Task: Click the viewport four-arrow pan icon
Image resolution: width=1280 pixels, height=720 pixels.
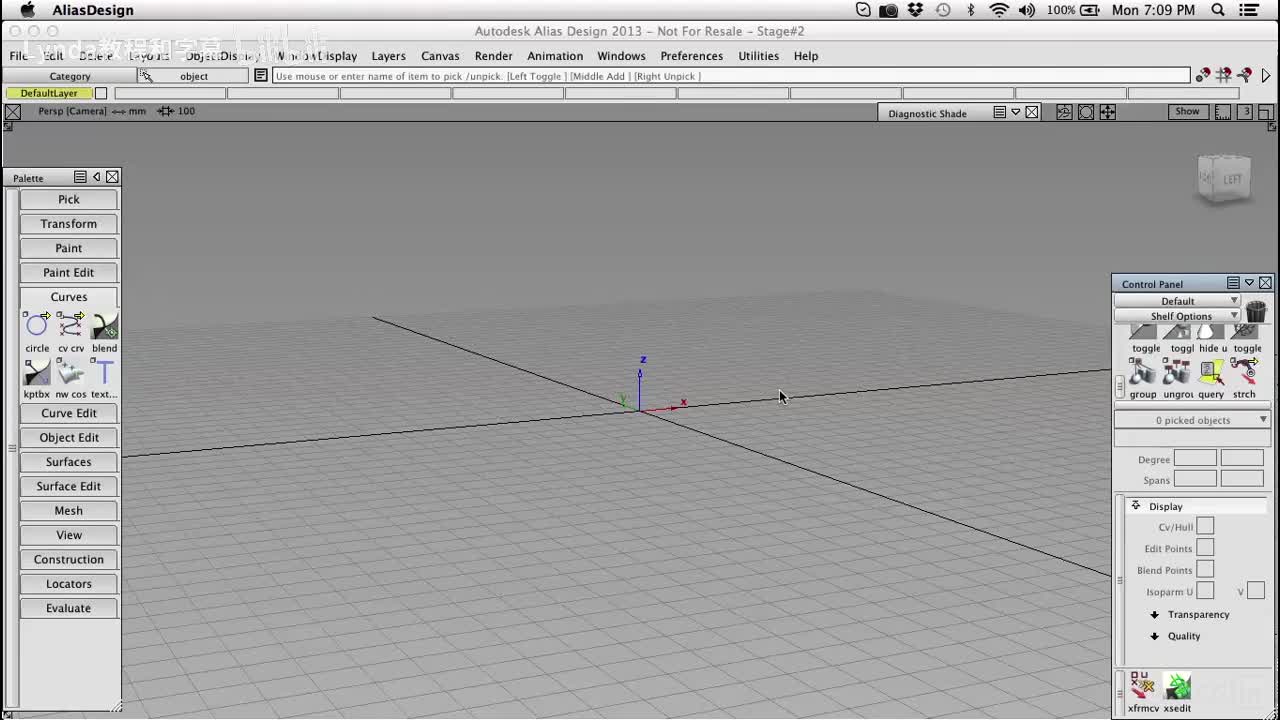Action: pyautogui.click(x=1108, y=113)
